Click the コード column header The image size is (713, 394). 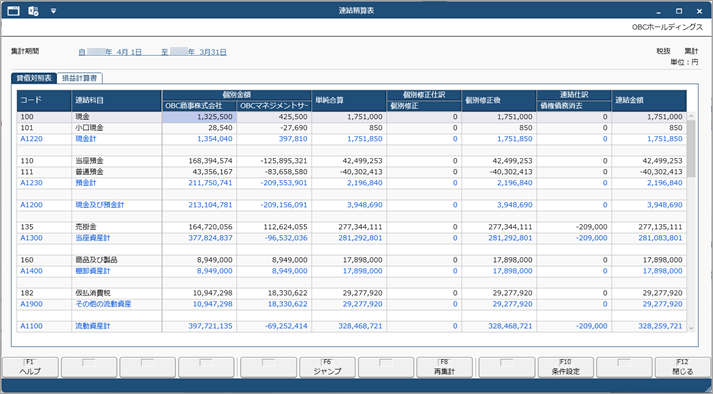click(44, 101)
